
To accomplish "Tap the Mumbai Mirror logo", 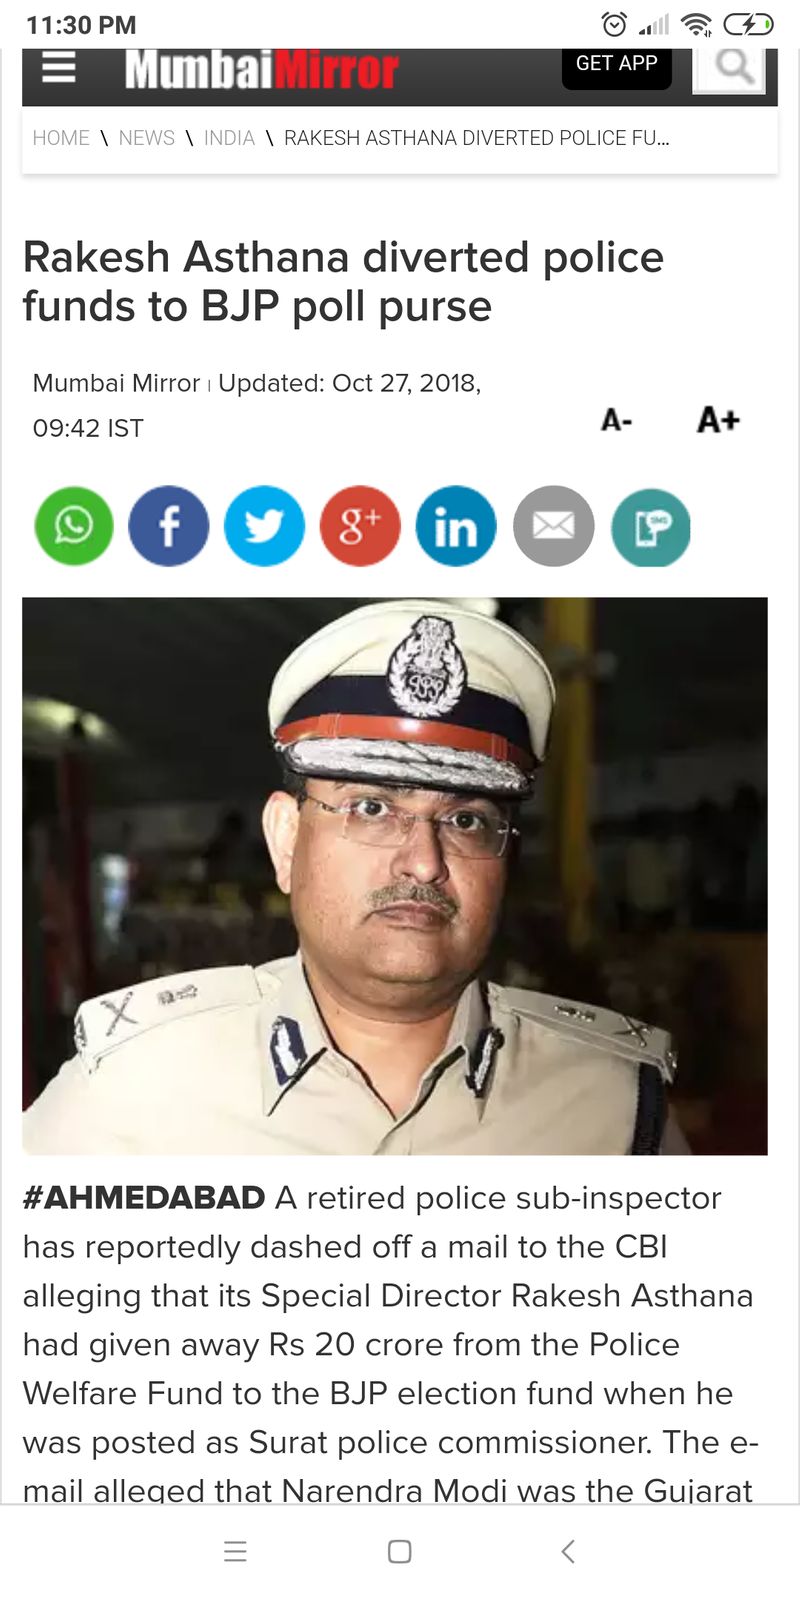I will (261, 70).
